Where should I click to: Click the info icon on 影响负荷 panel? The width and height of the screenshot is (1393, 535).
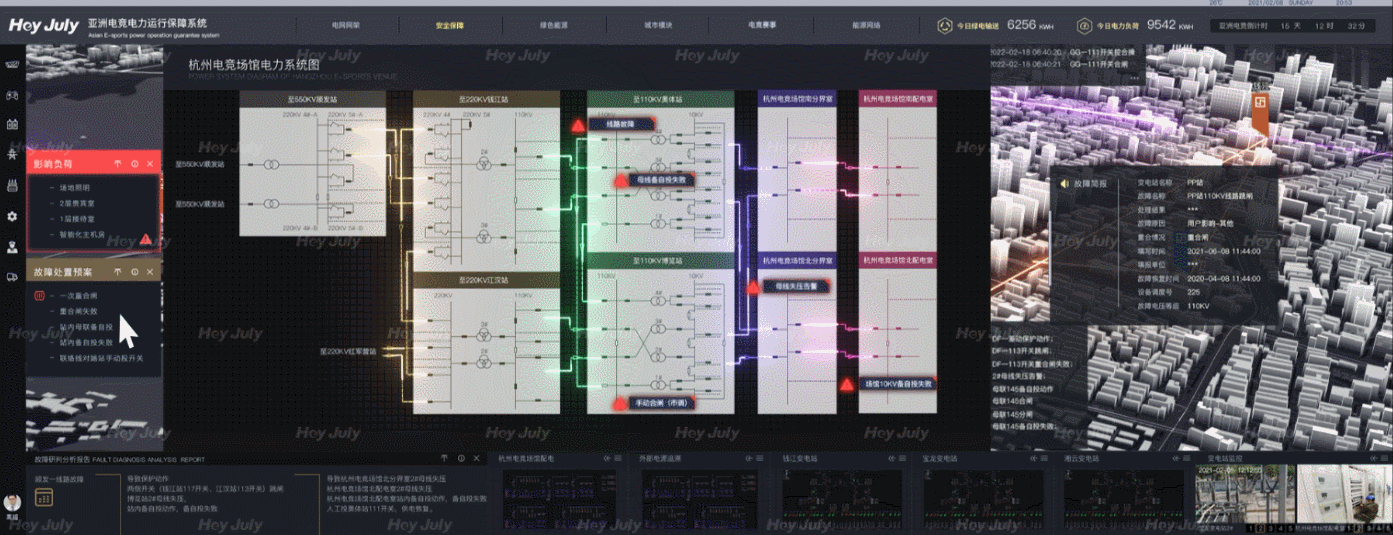[x=134, y=163]
